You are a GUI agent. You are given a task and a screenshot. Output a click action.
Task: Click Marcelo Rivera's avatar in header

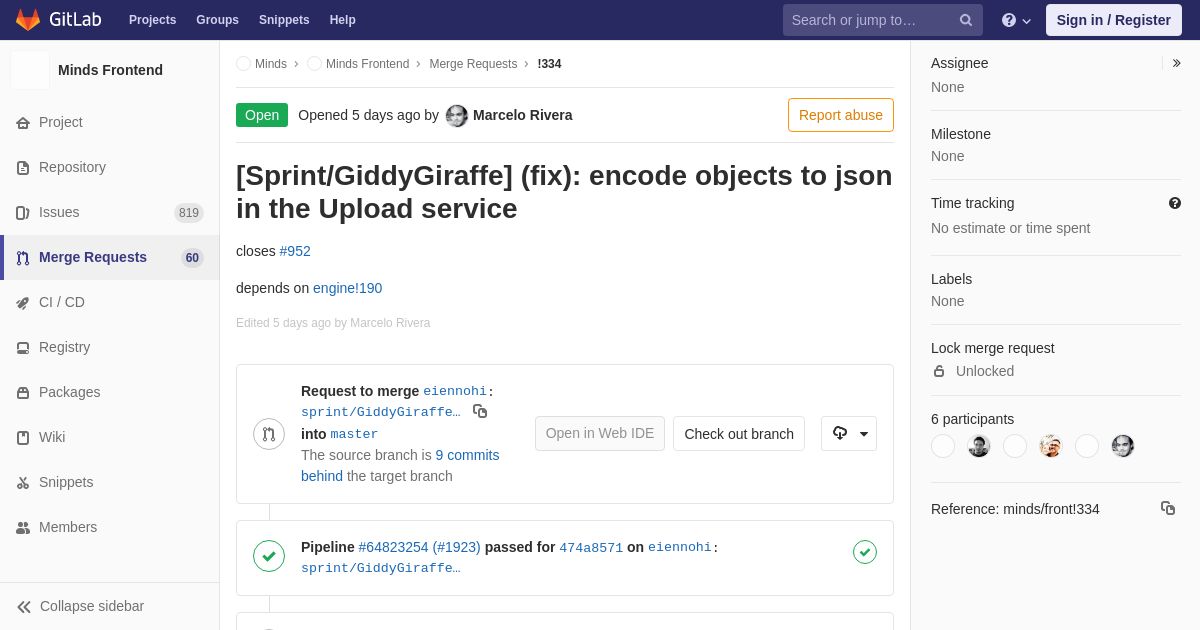[457, 115]
